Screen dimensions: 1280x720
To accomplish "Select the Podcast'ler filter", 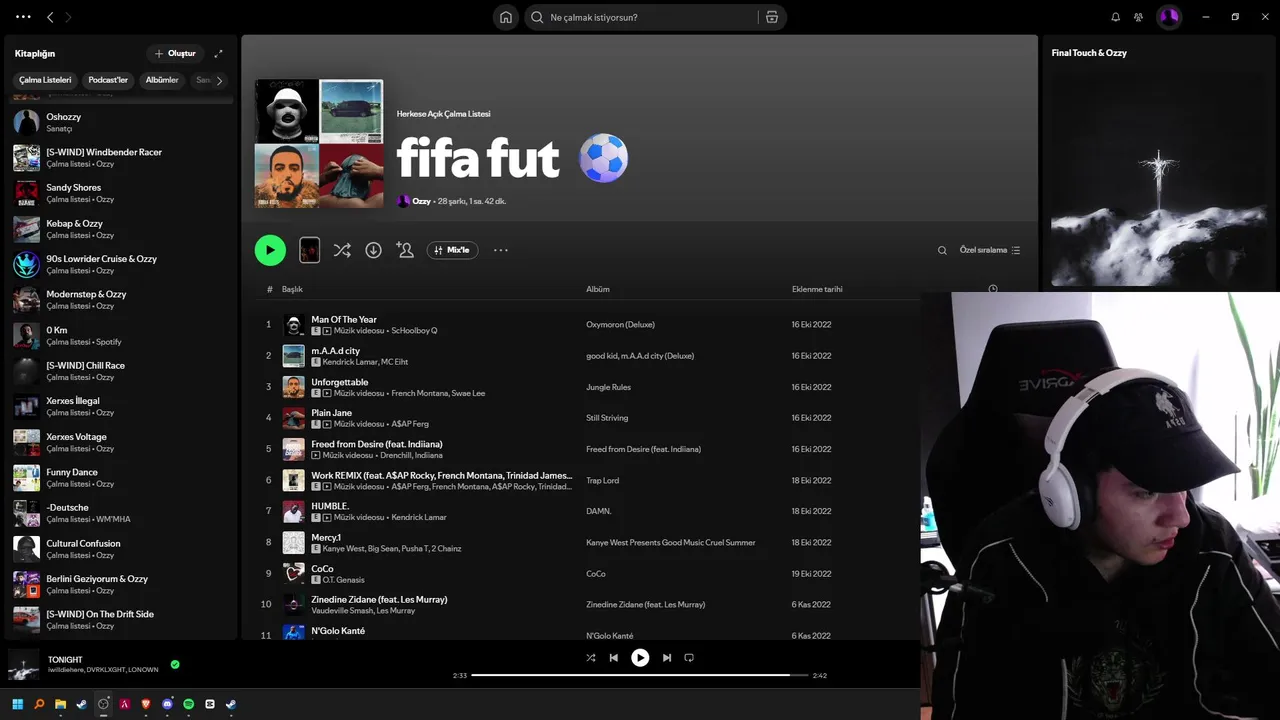I will (x=108, y=80).
